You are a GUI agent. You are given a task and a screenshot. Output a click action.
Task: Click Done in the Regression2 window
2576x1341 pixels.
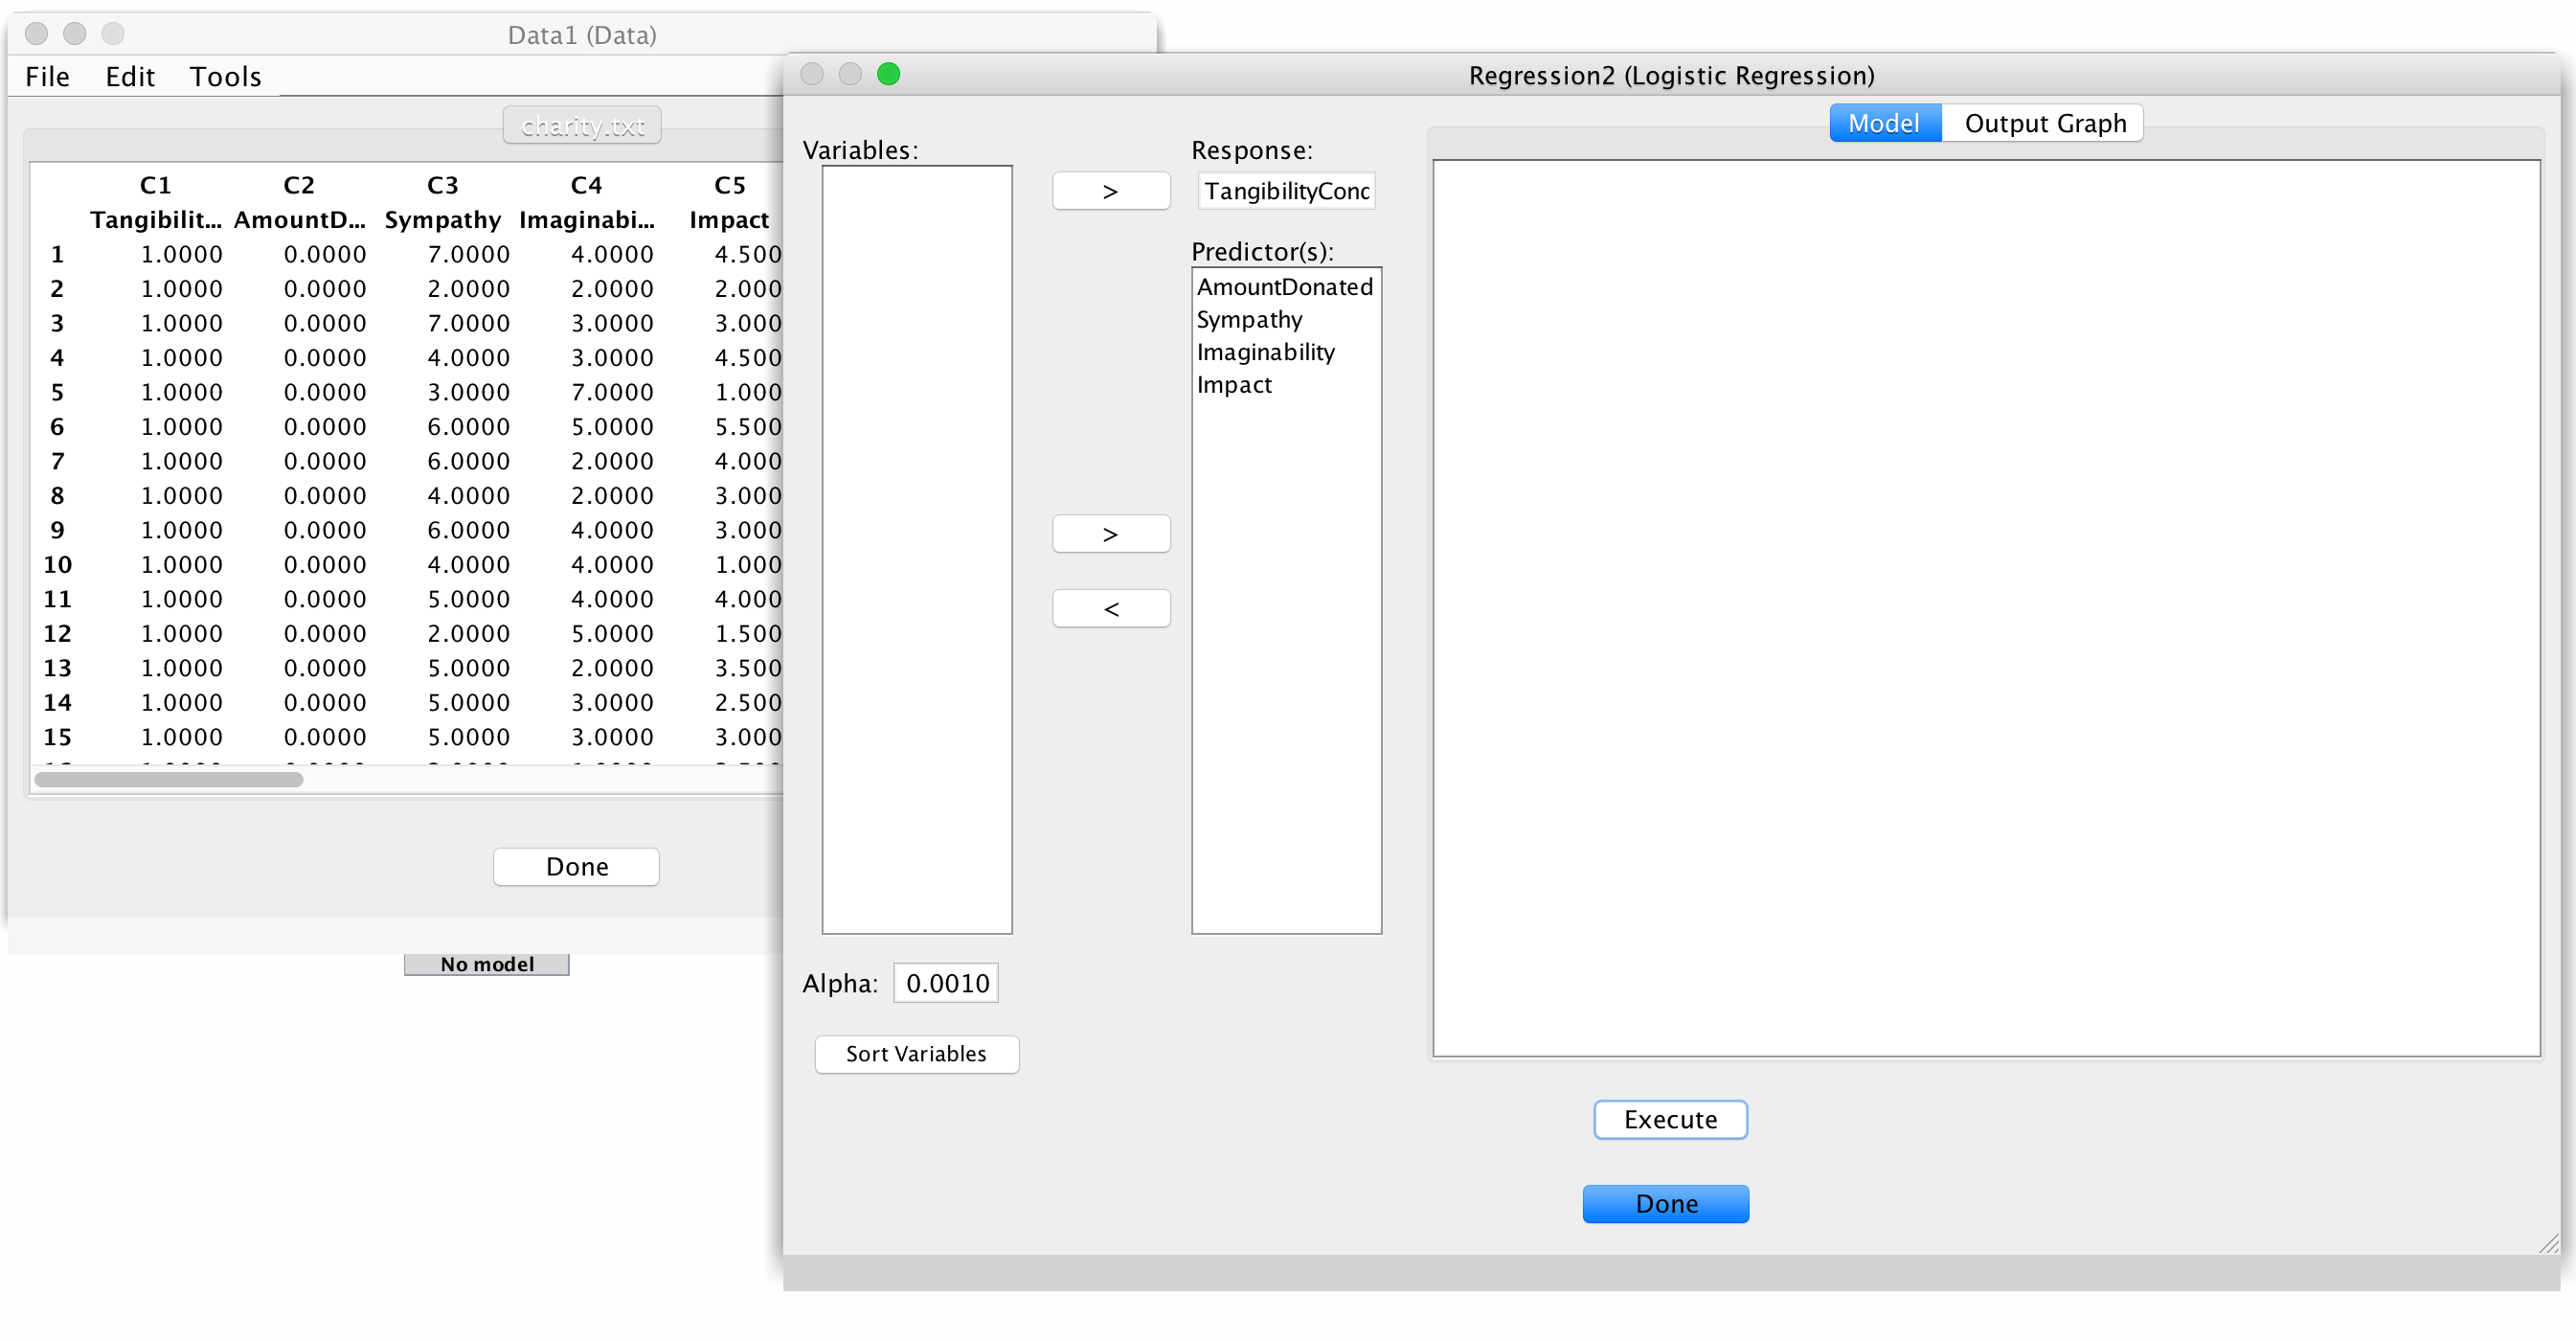[x=1665, y=1204]
